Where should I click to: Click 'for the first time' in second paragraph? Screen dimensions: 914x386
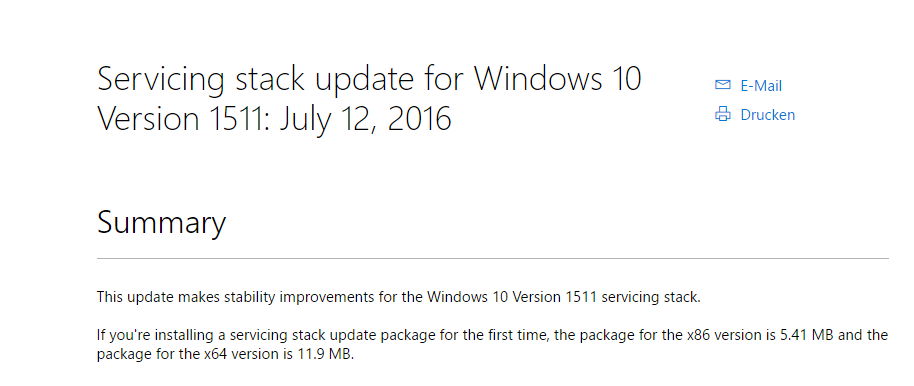click(x=502, y=336)
